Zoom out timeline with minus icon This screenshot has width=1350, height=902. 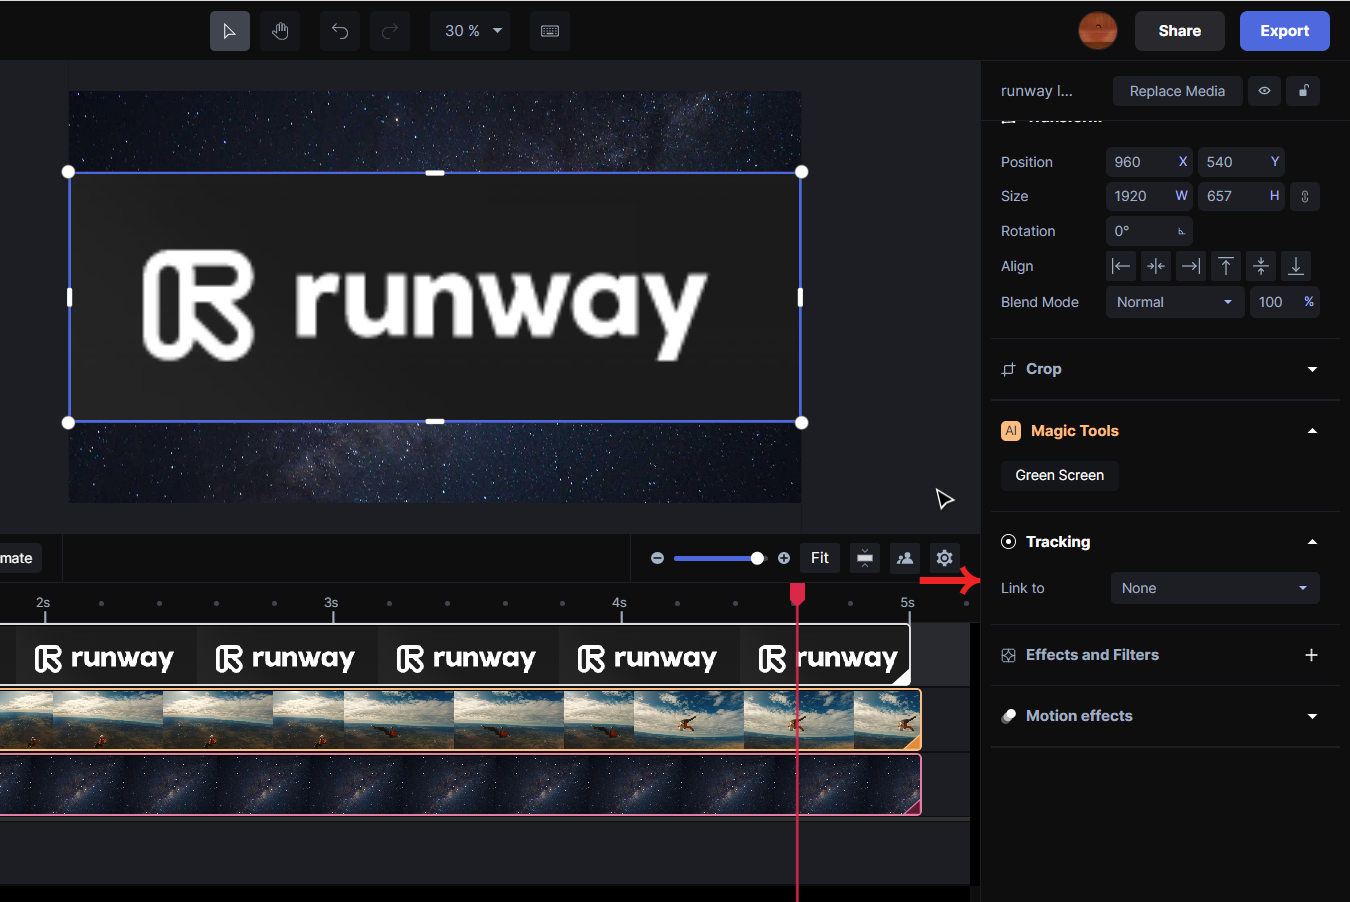[657, 558]
